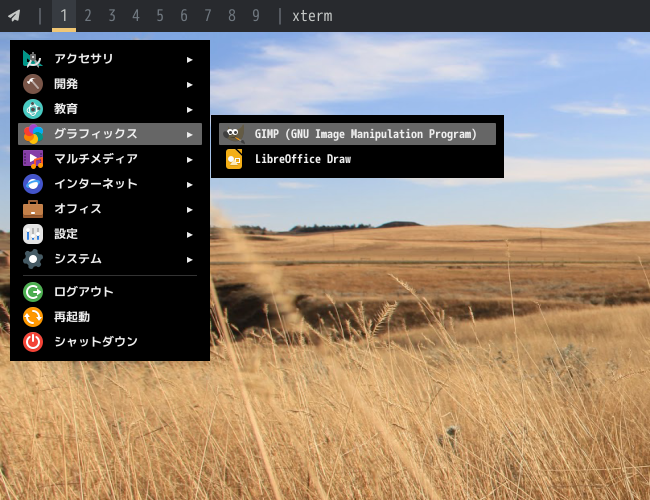
Task: Open the 教育 menu entry
Action: coord(110,109)
